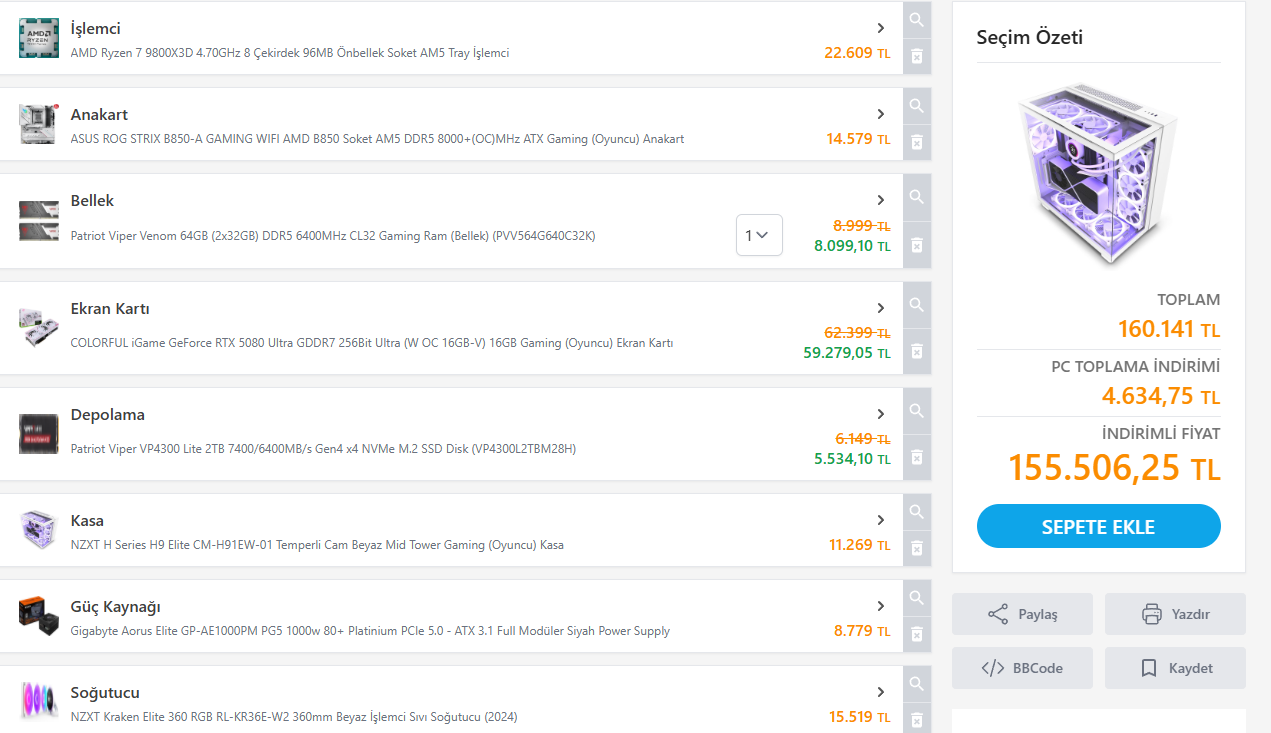Click the search icon on the Güç Kaynağı row

tap(917, 598)
